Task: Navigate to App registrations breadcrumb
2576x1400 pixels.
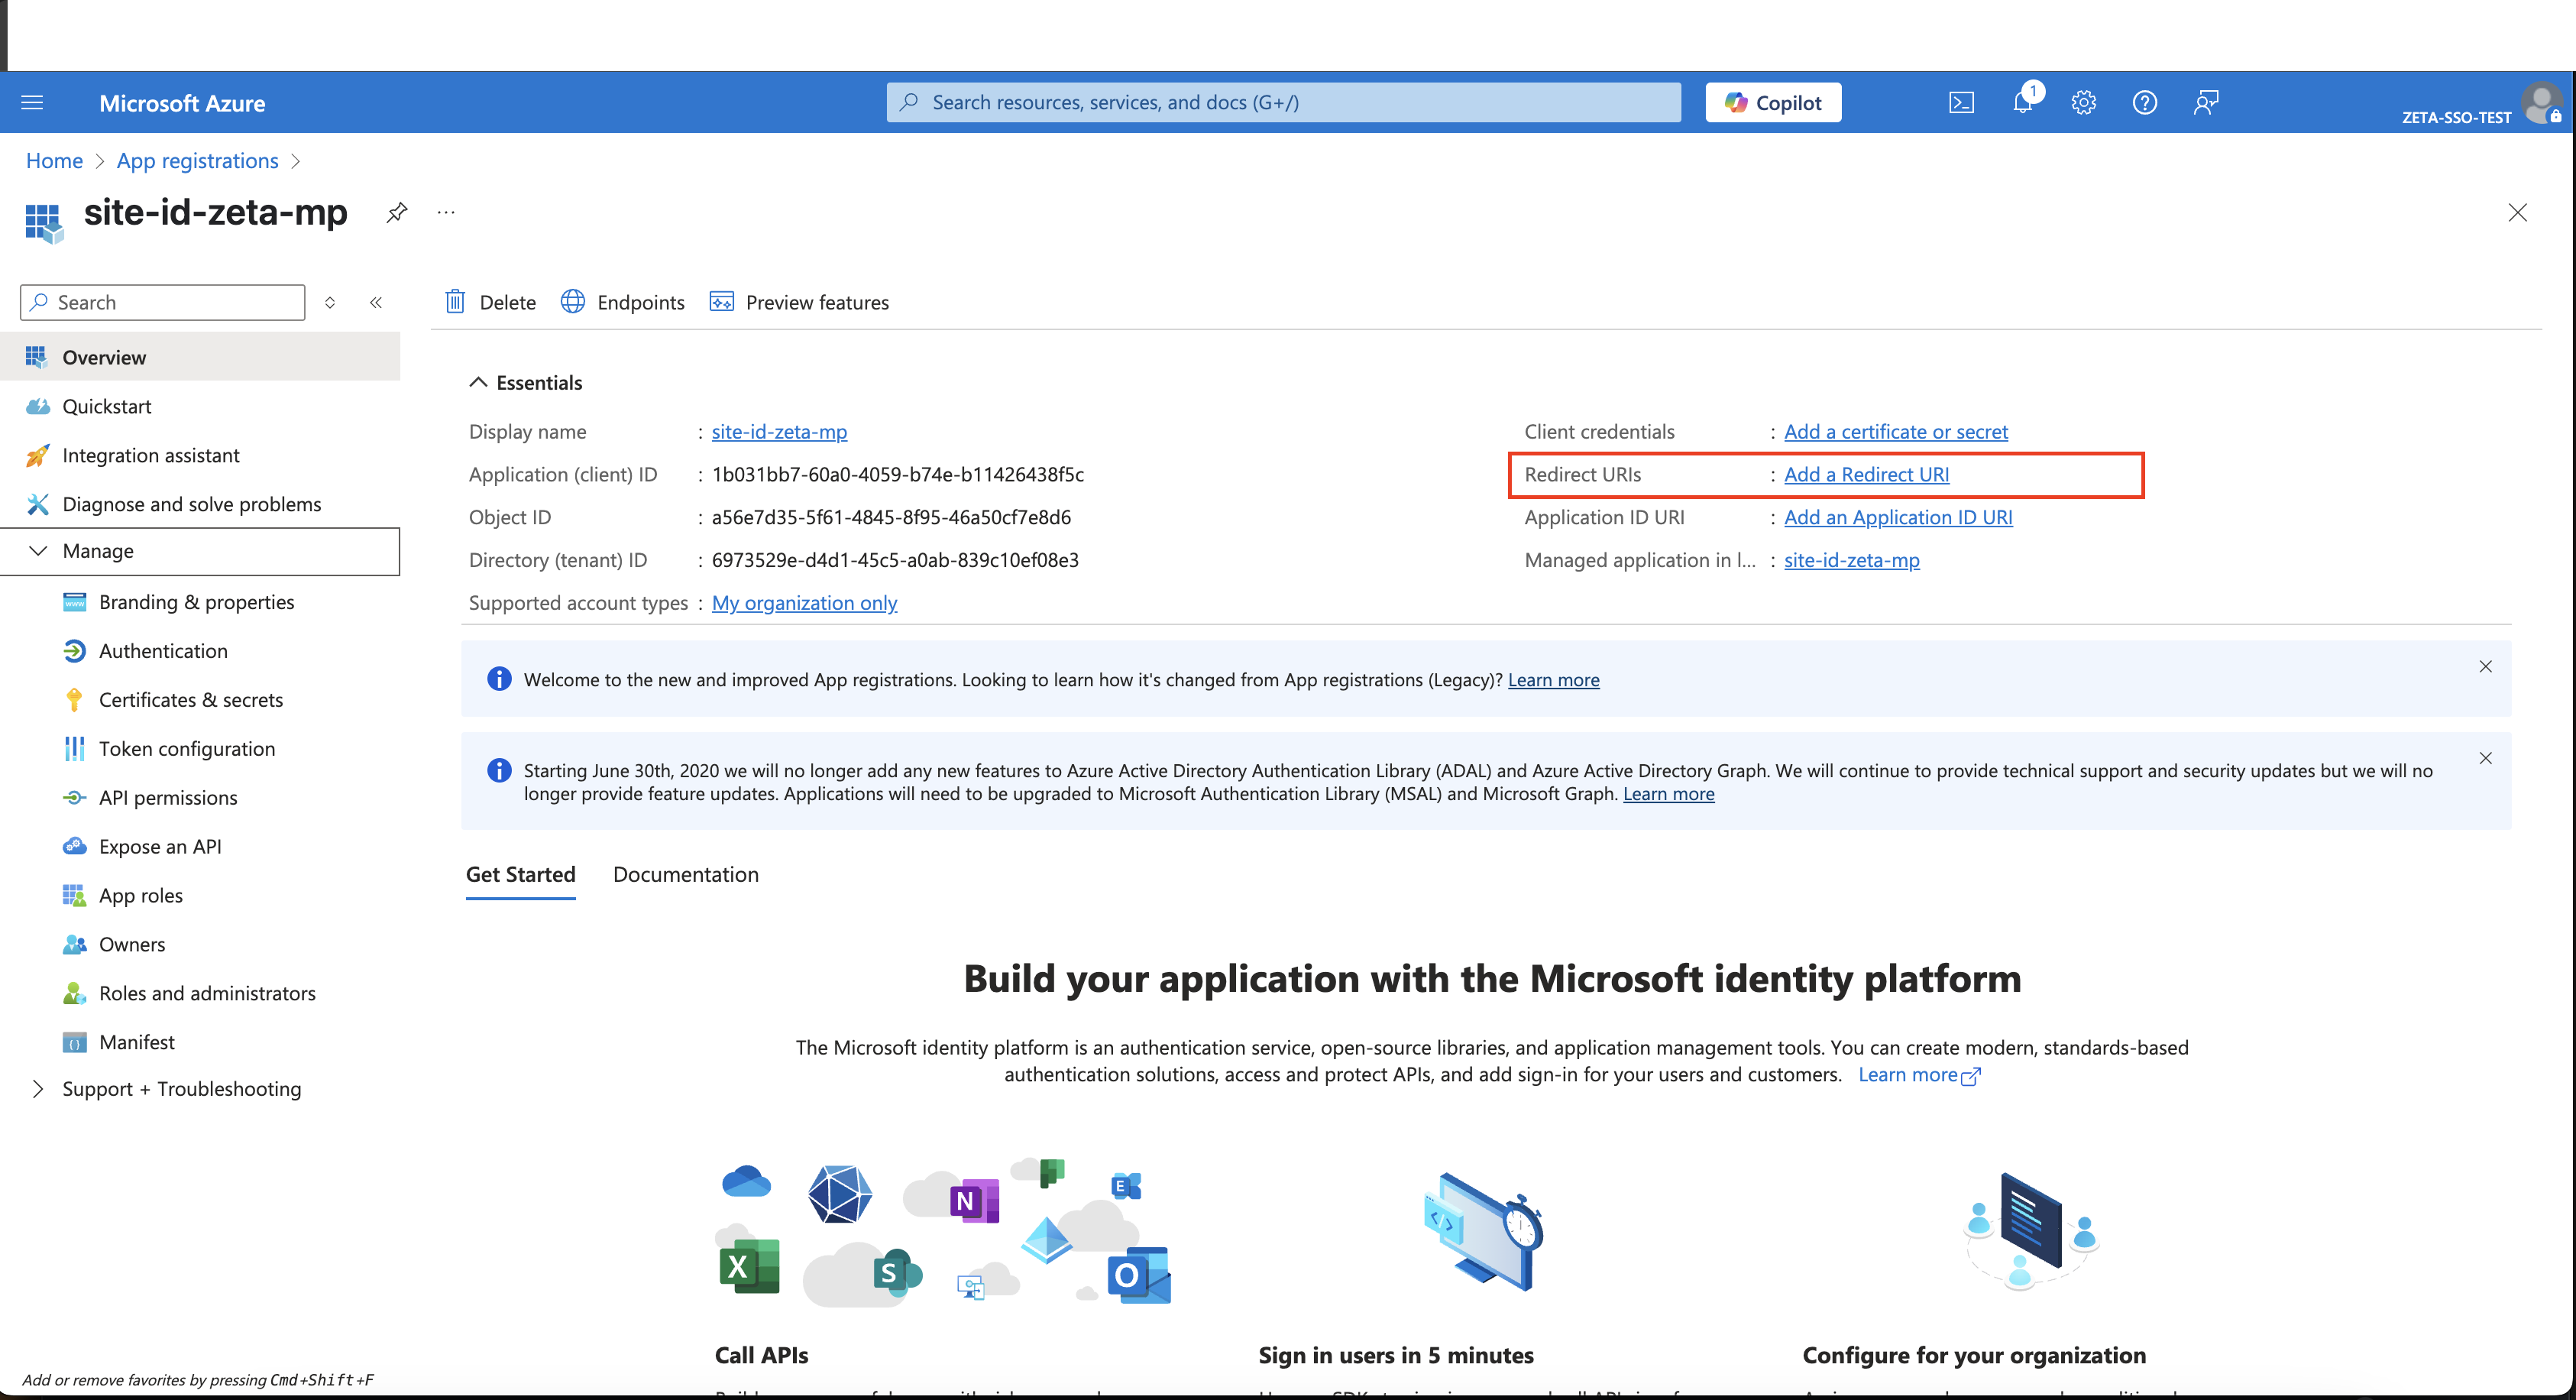Action: tap(196, 160)
